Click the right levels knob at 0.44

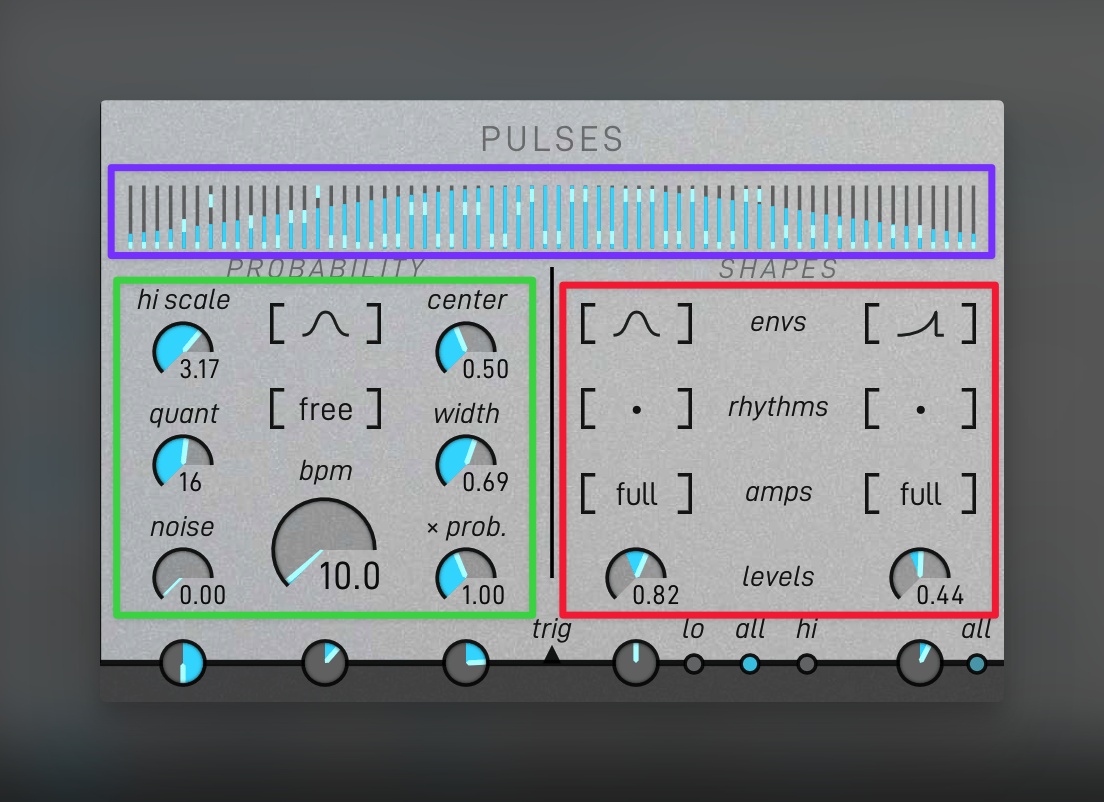[x=920, y=575]
